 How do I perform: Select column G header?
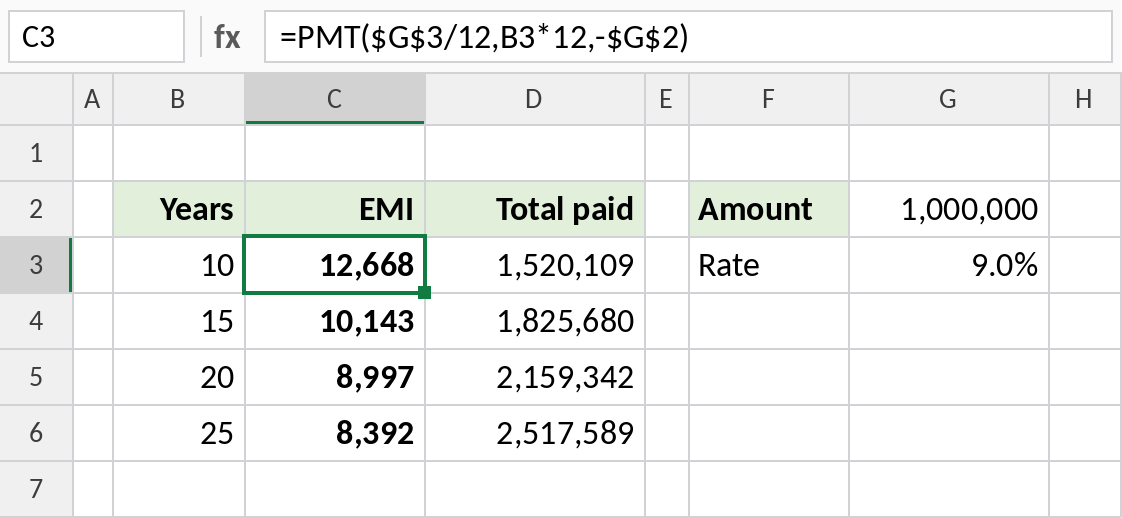pos(949,99)
